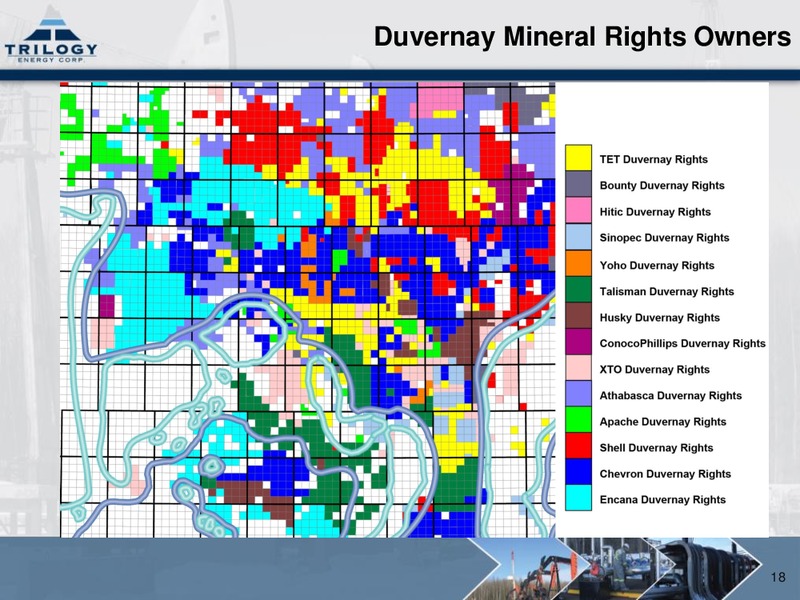Click the 'Chevron Duvernay Rights' label
This screenshot has height=600, width=800.
(665, 473)
